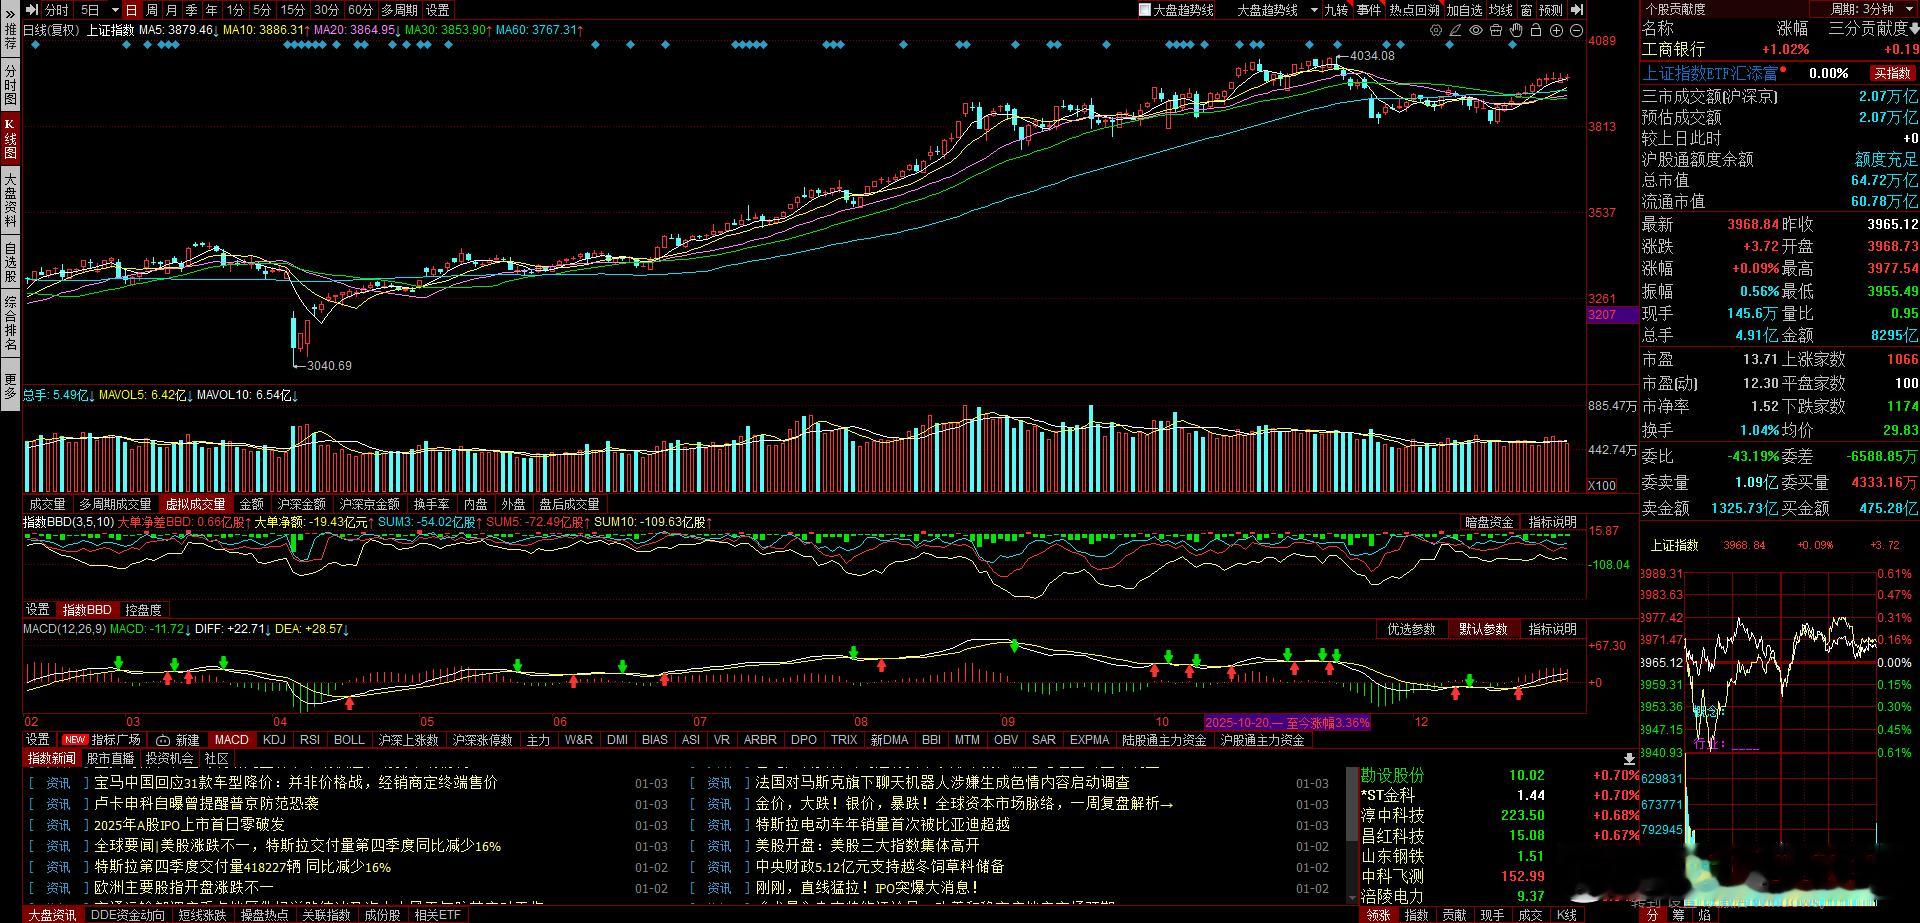Open the 股市直播 tab in news panel
Screen dimensions: 1920x923
point(109,759)
